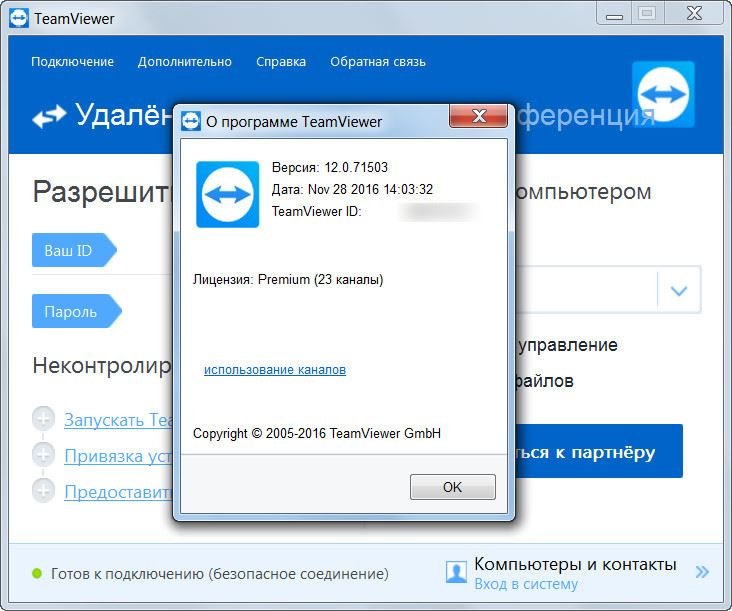The width and height of the screenshot is (732, 611).
Task: Click the double-arrow remote control icon in header
Action: [48, 117]
